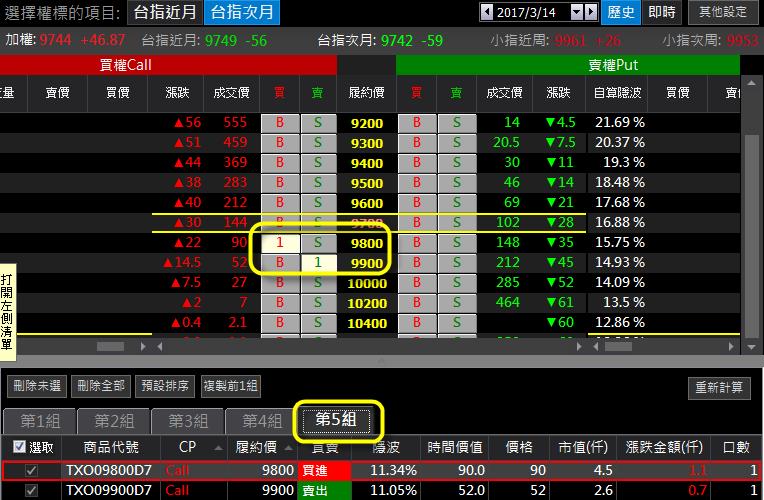Click 商品代號 column header
Screen dimensions: 764x500
click(x=111, y=447)
